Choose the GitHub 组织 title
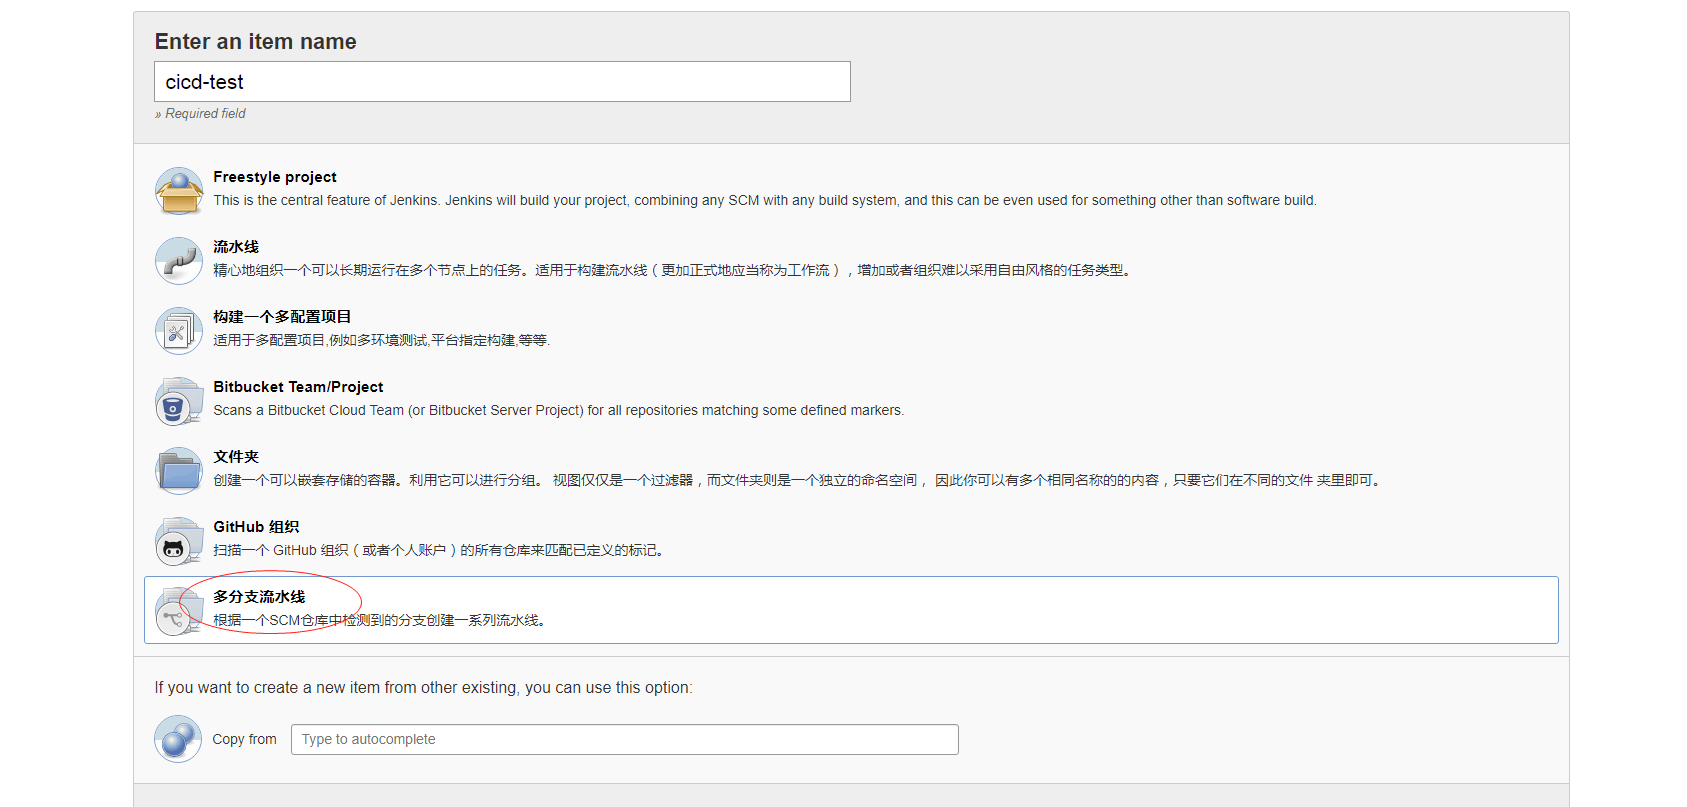 coord(256,527)
